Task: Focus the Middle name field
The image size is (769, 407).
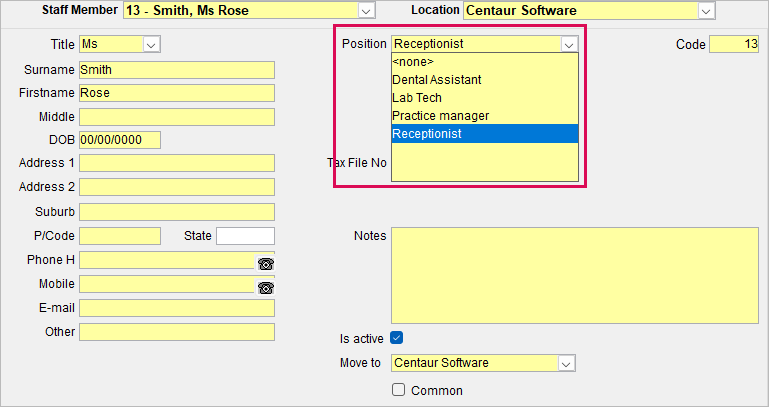Action: click(x=177, y=117)
